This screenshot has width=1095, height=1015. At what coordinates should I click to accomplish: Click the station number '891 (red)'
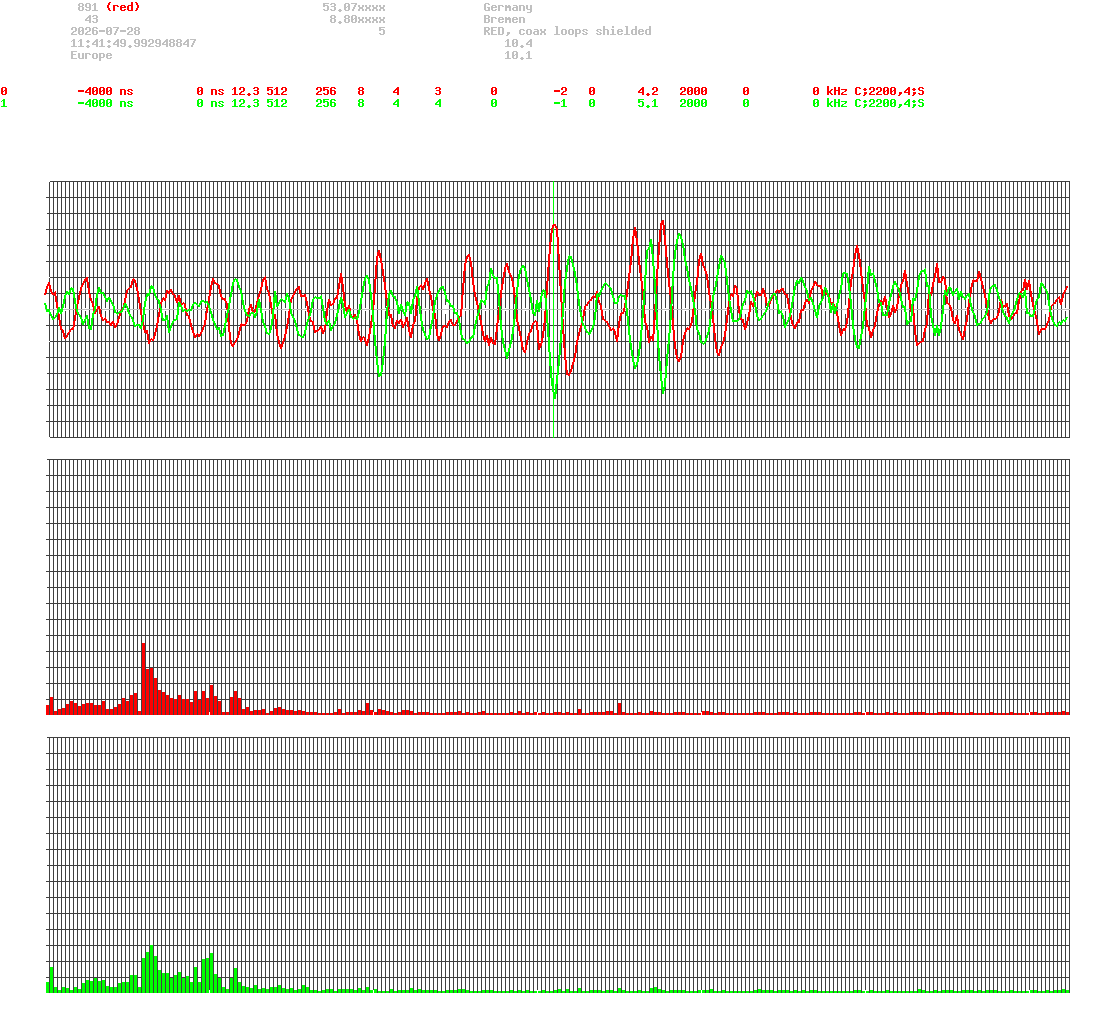click(x=109, y=7)
